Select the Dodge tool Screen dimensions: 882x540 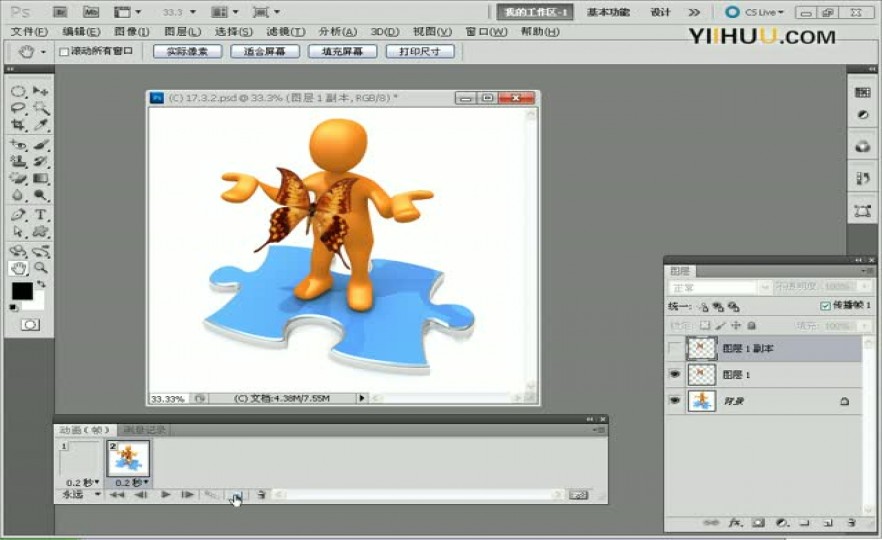[x=40, y=195]
